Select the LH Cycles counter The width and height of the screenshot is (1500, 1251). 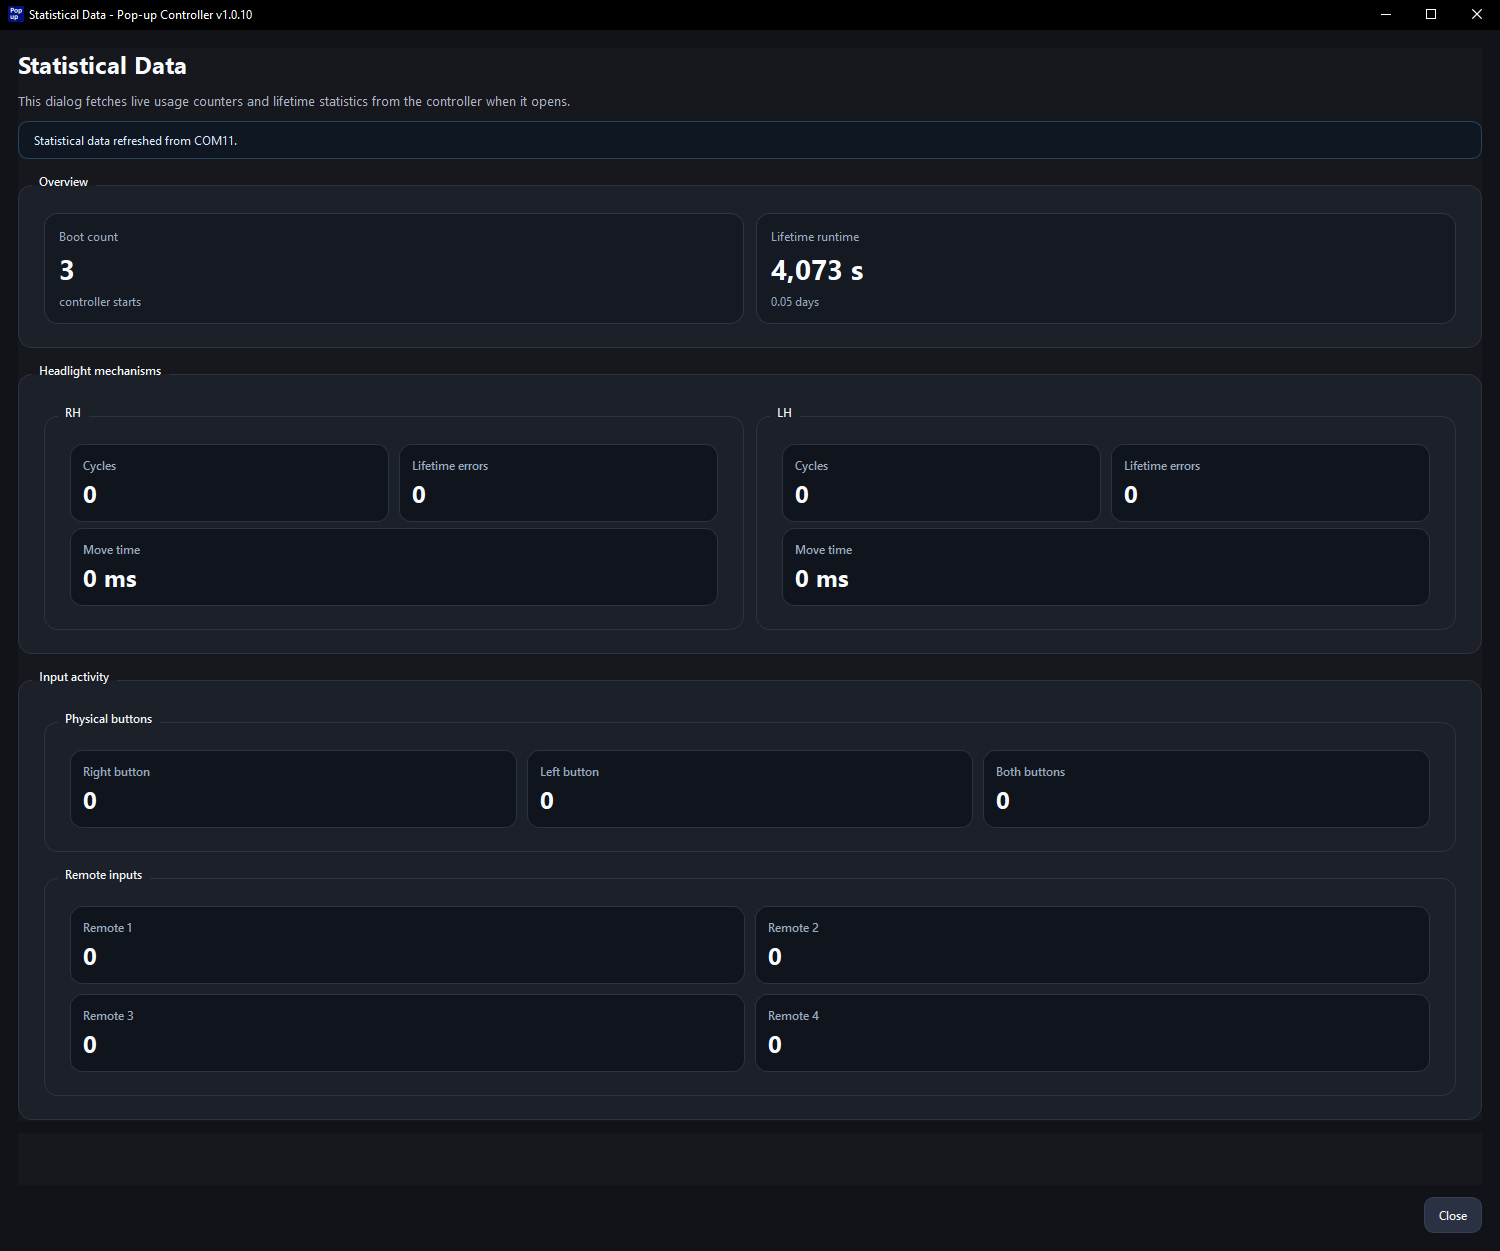940,483
